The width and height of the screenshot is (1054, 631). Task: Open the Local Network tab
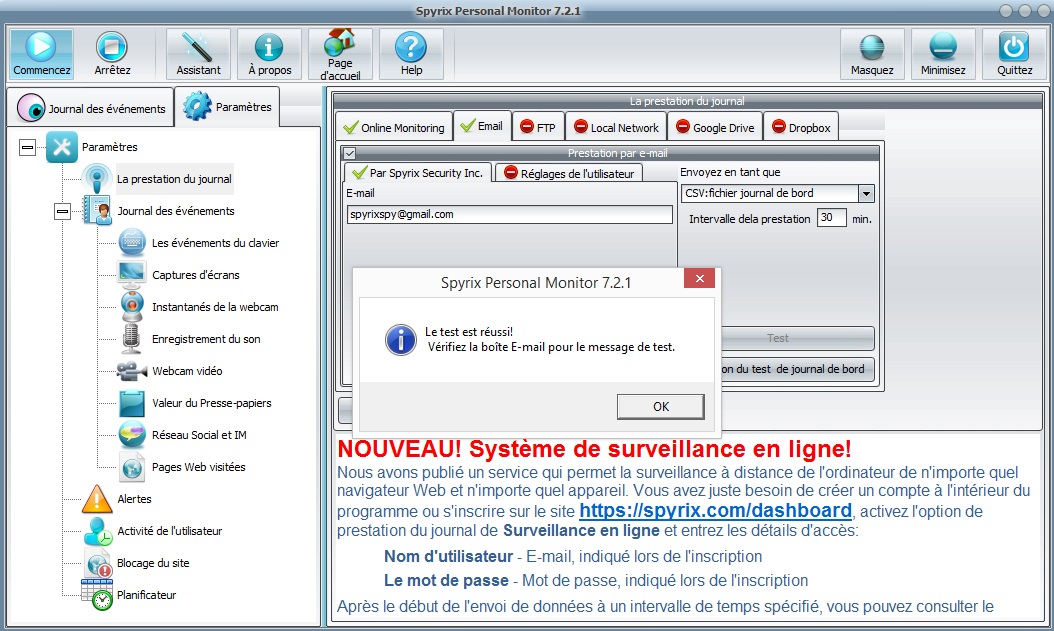click(616, 127)
